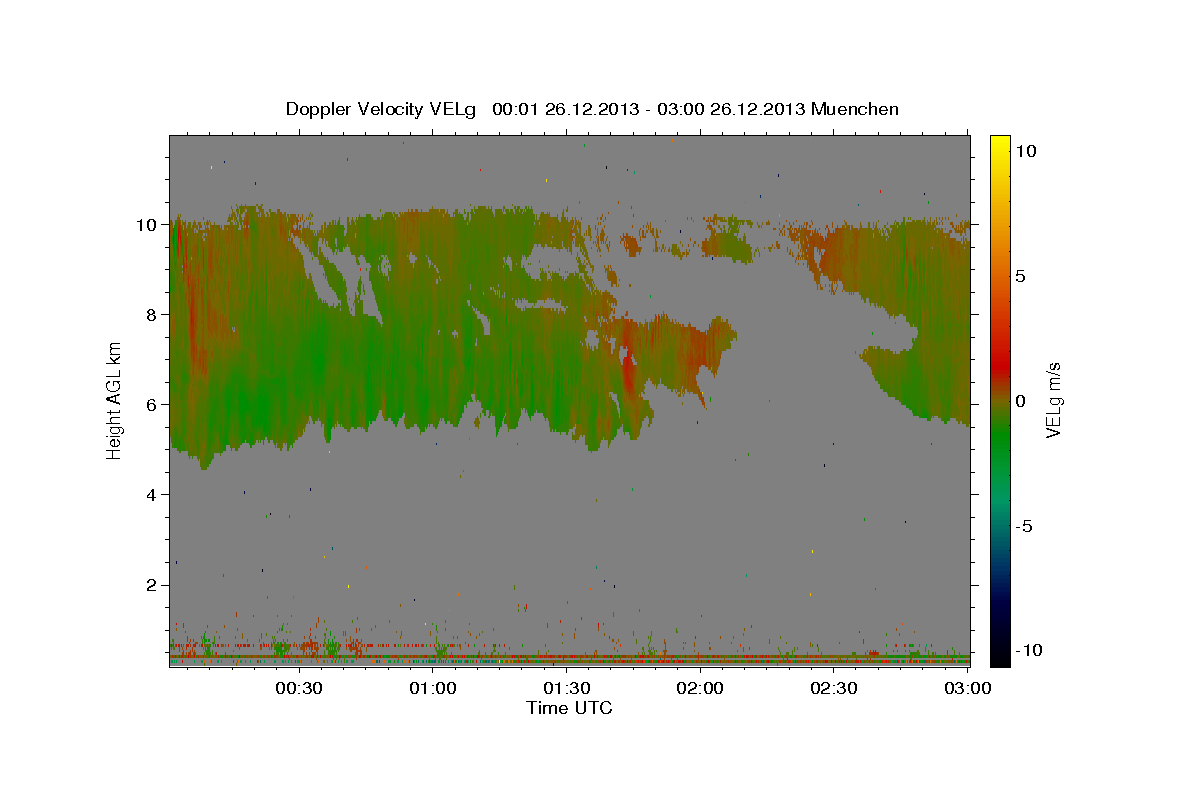Click the 02:30 time tick label

[x=833, y=689]
